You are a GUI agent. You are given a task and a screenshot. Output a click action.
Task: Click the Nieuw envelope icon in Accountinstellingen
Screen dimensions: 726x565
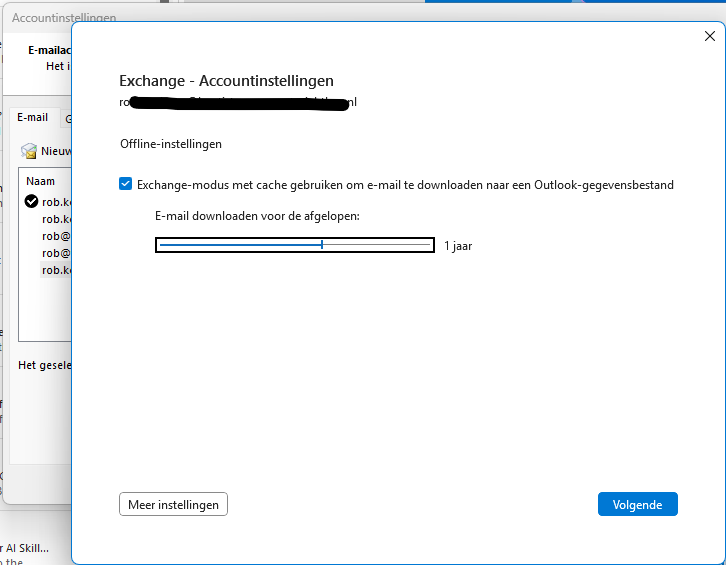[x=29, y=151]
